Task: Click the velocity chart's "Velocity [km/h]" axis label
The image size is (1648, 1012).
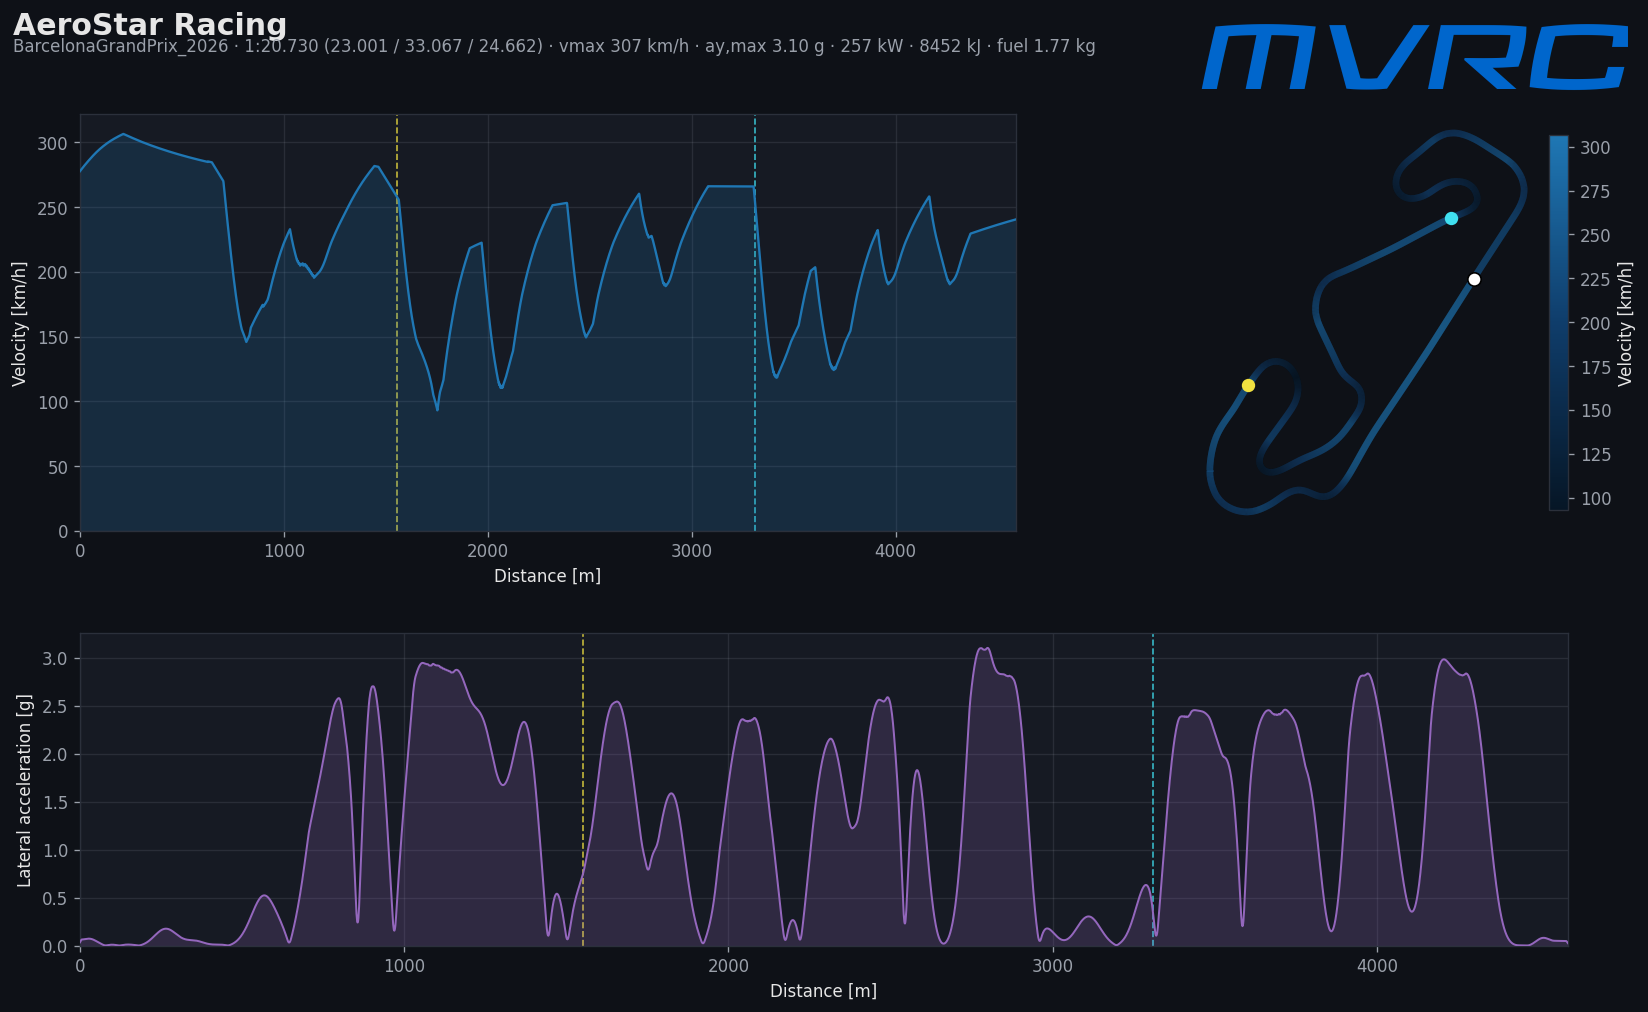Action: point(20,323)
